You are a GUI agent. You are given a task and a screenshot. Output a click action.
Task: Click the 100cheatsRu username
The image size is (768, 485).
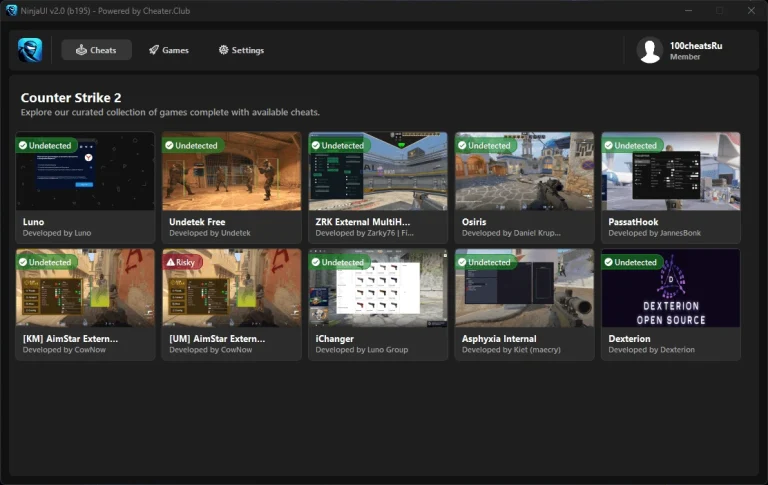696,46
